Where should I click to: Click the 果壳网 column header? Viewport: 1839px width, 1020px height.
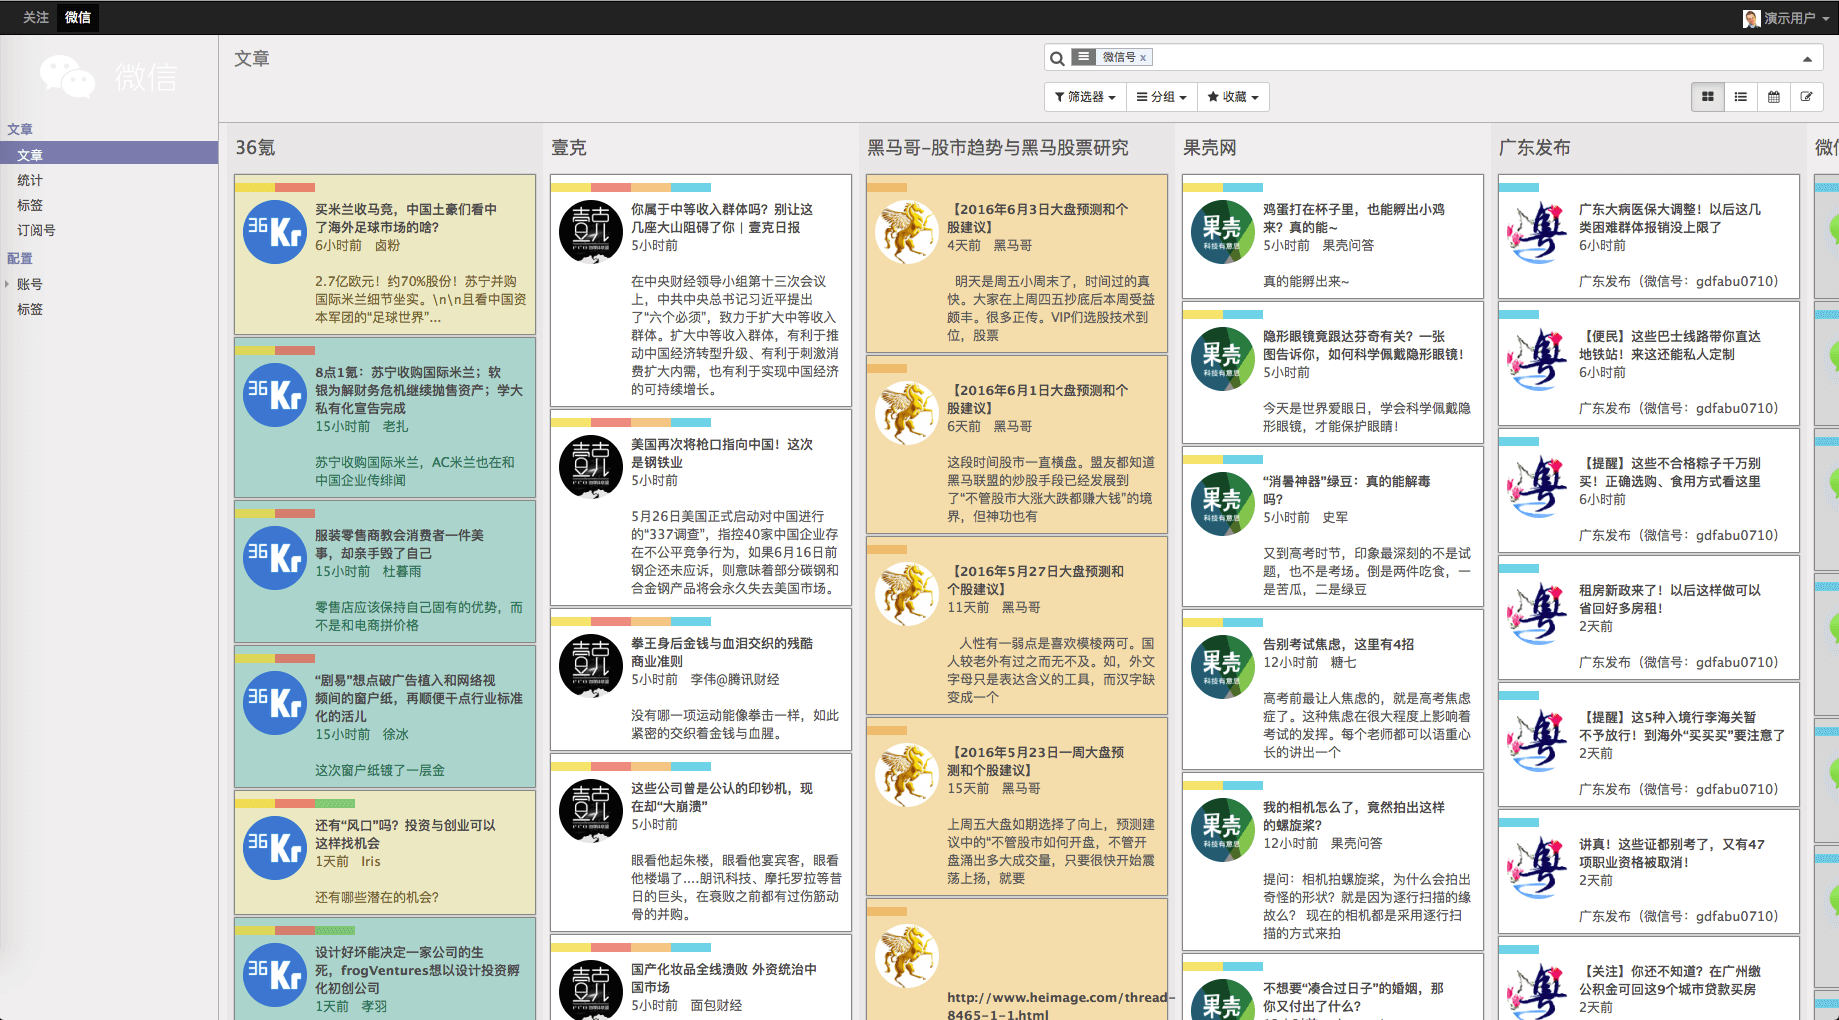click(1210, 148)
